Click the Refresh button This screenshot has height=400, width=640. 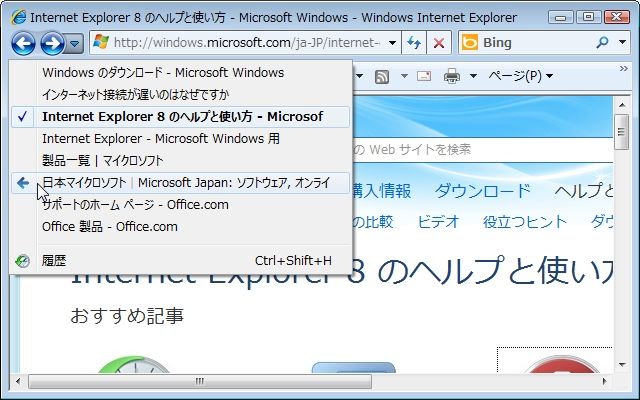pos(414,43)
